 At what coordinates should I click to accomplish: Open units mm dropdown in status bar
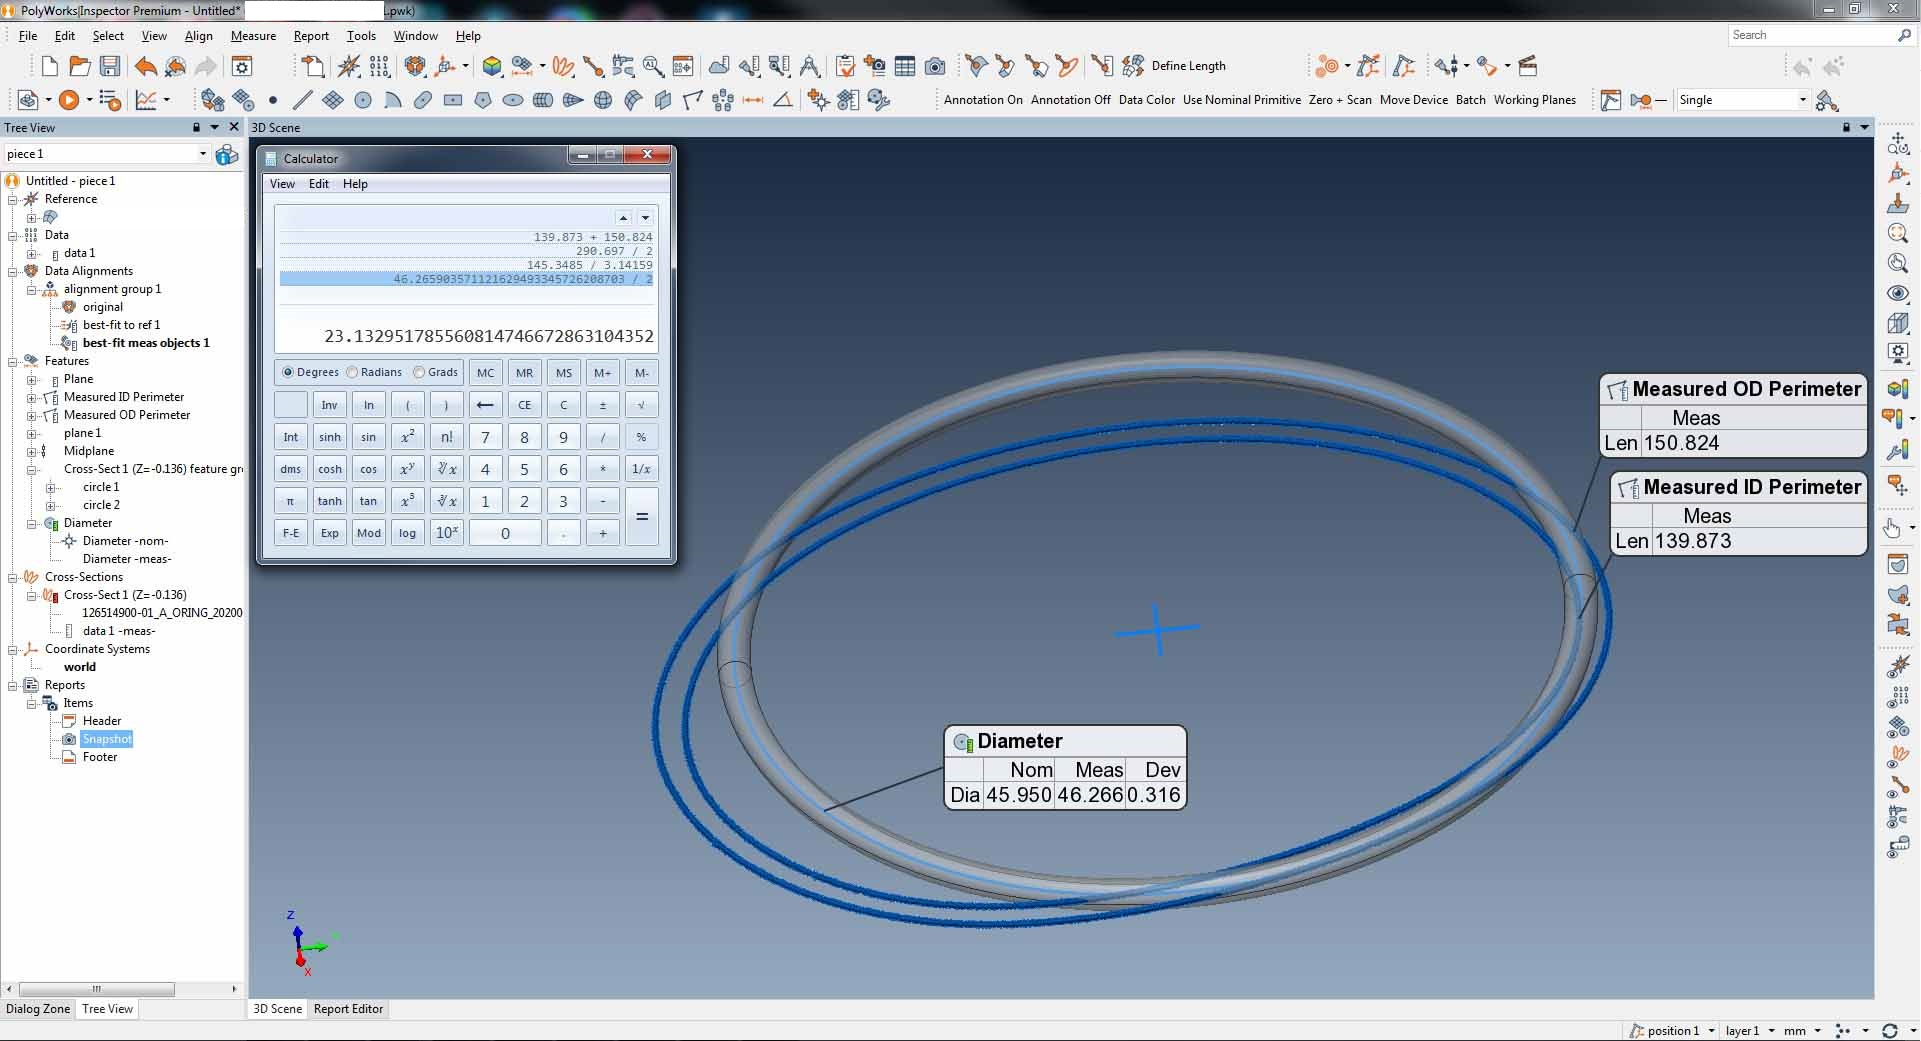click(x=1817, y=1031)
